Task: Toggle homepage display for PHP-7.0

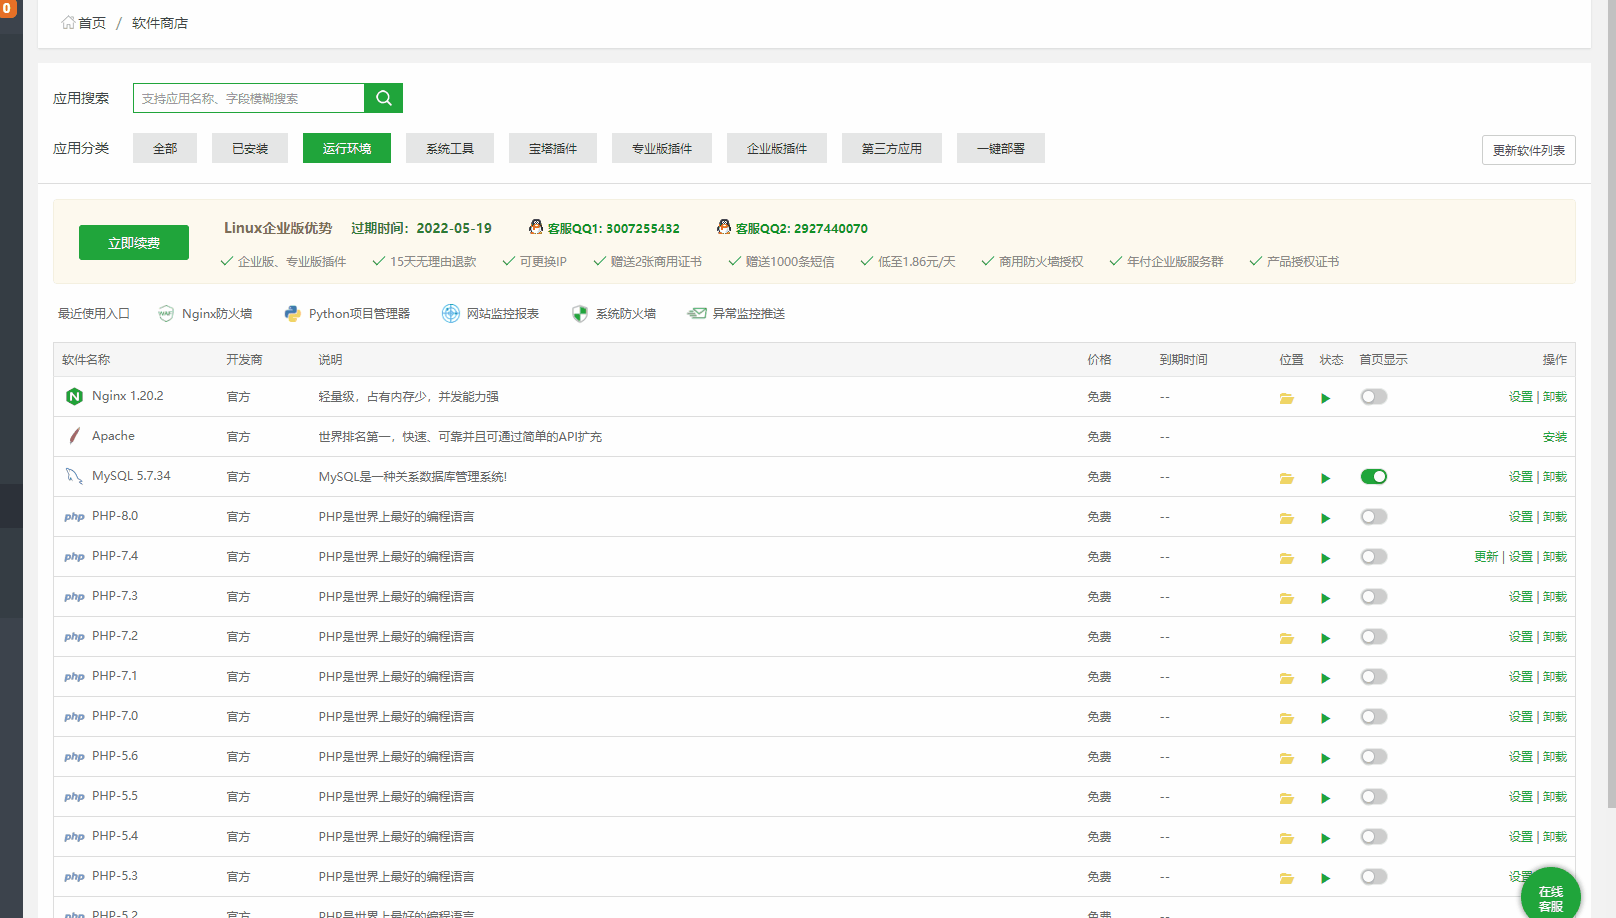Action: point(1374,717)
